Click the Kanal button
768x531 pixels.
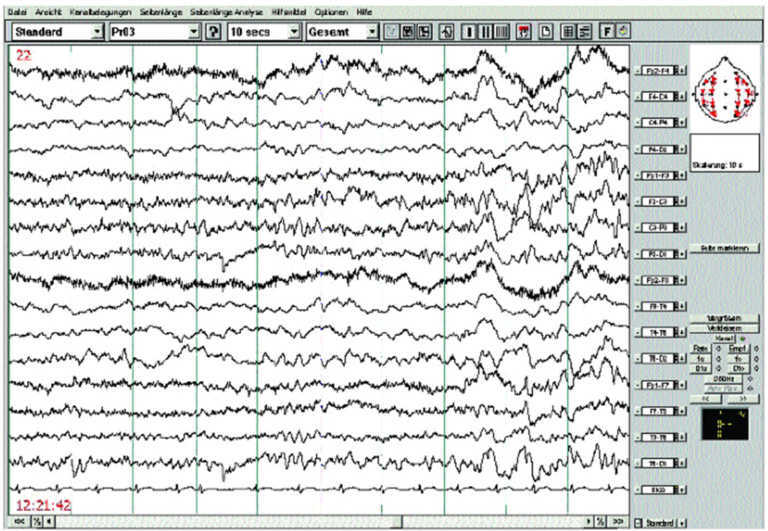(x=724, y=338)
